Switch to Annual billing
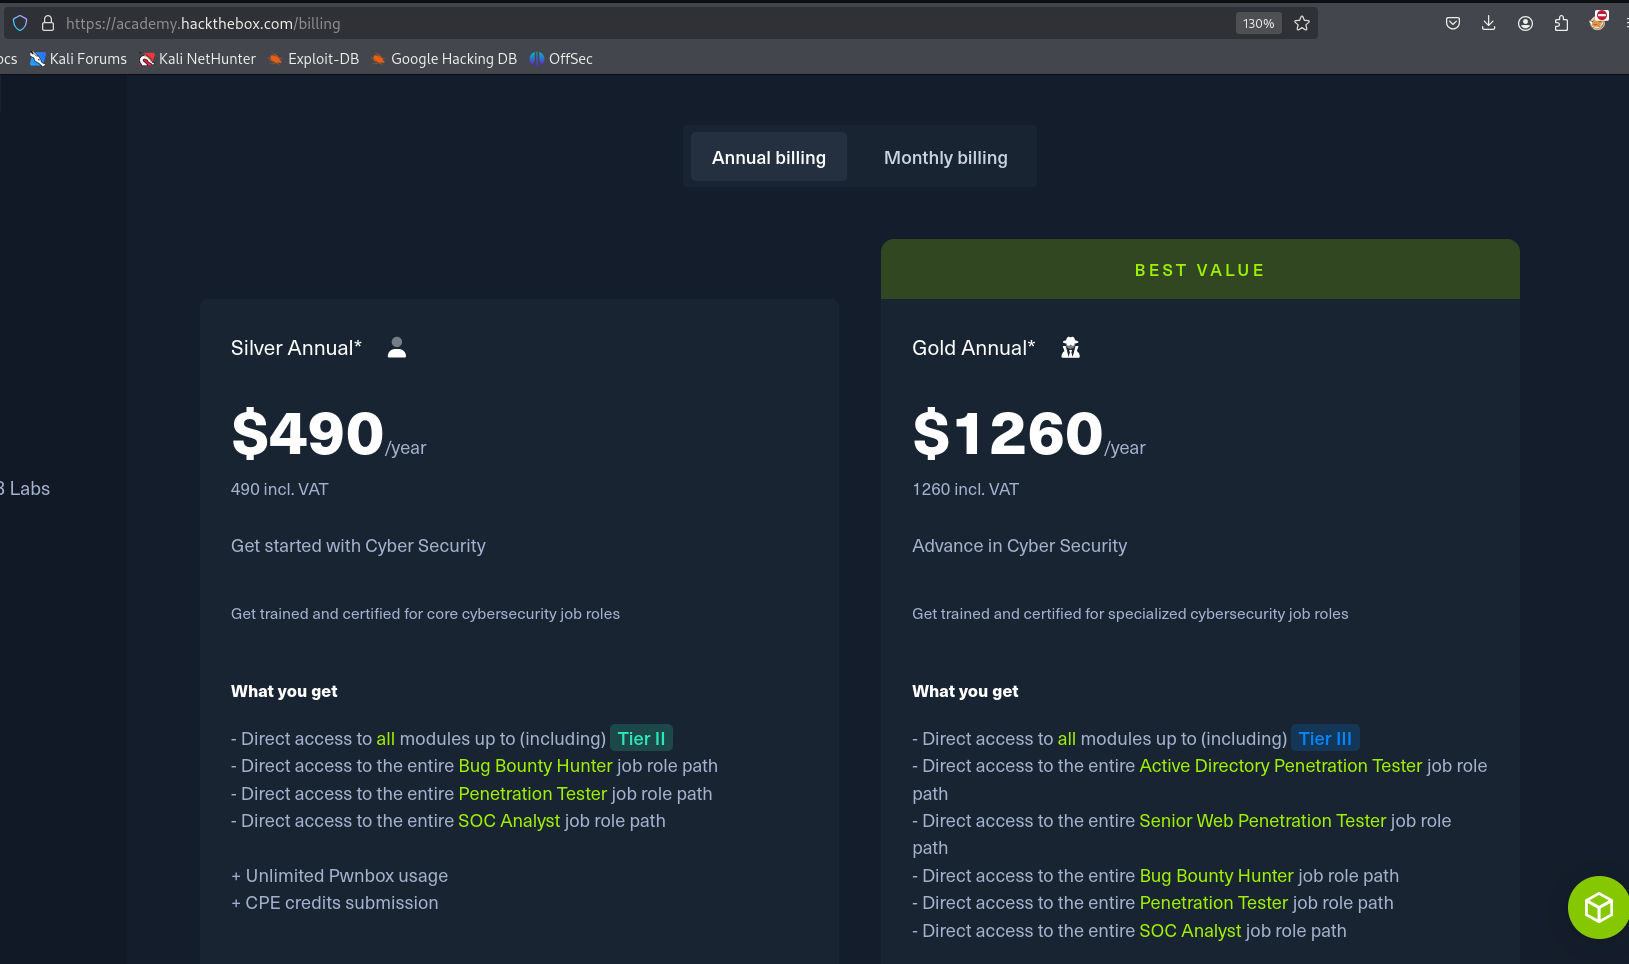1629x964 pixels. pyautogui.click(x=768, y=158)
